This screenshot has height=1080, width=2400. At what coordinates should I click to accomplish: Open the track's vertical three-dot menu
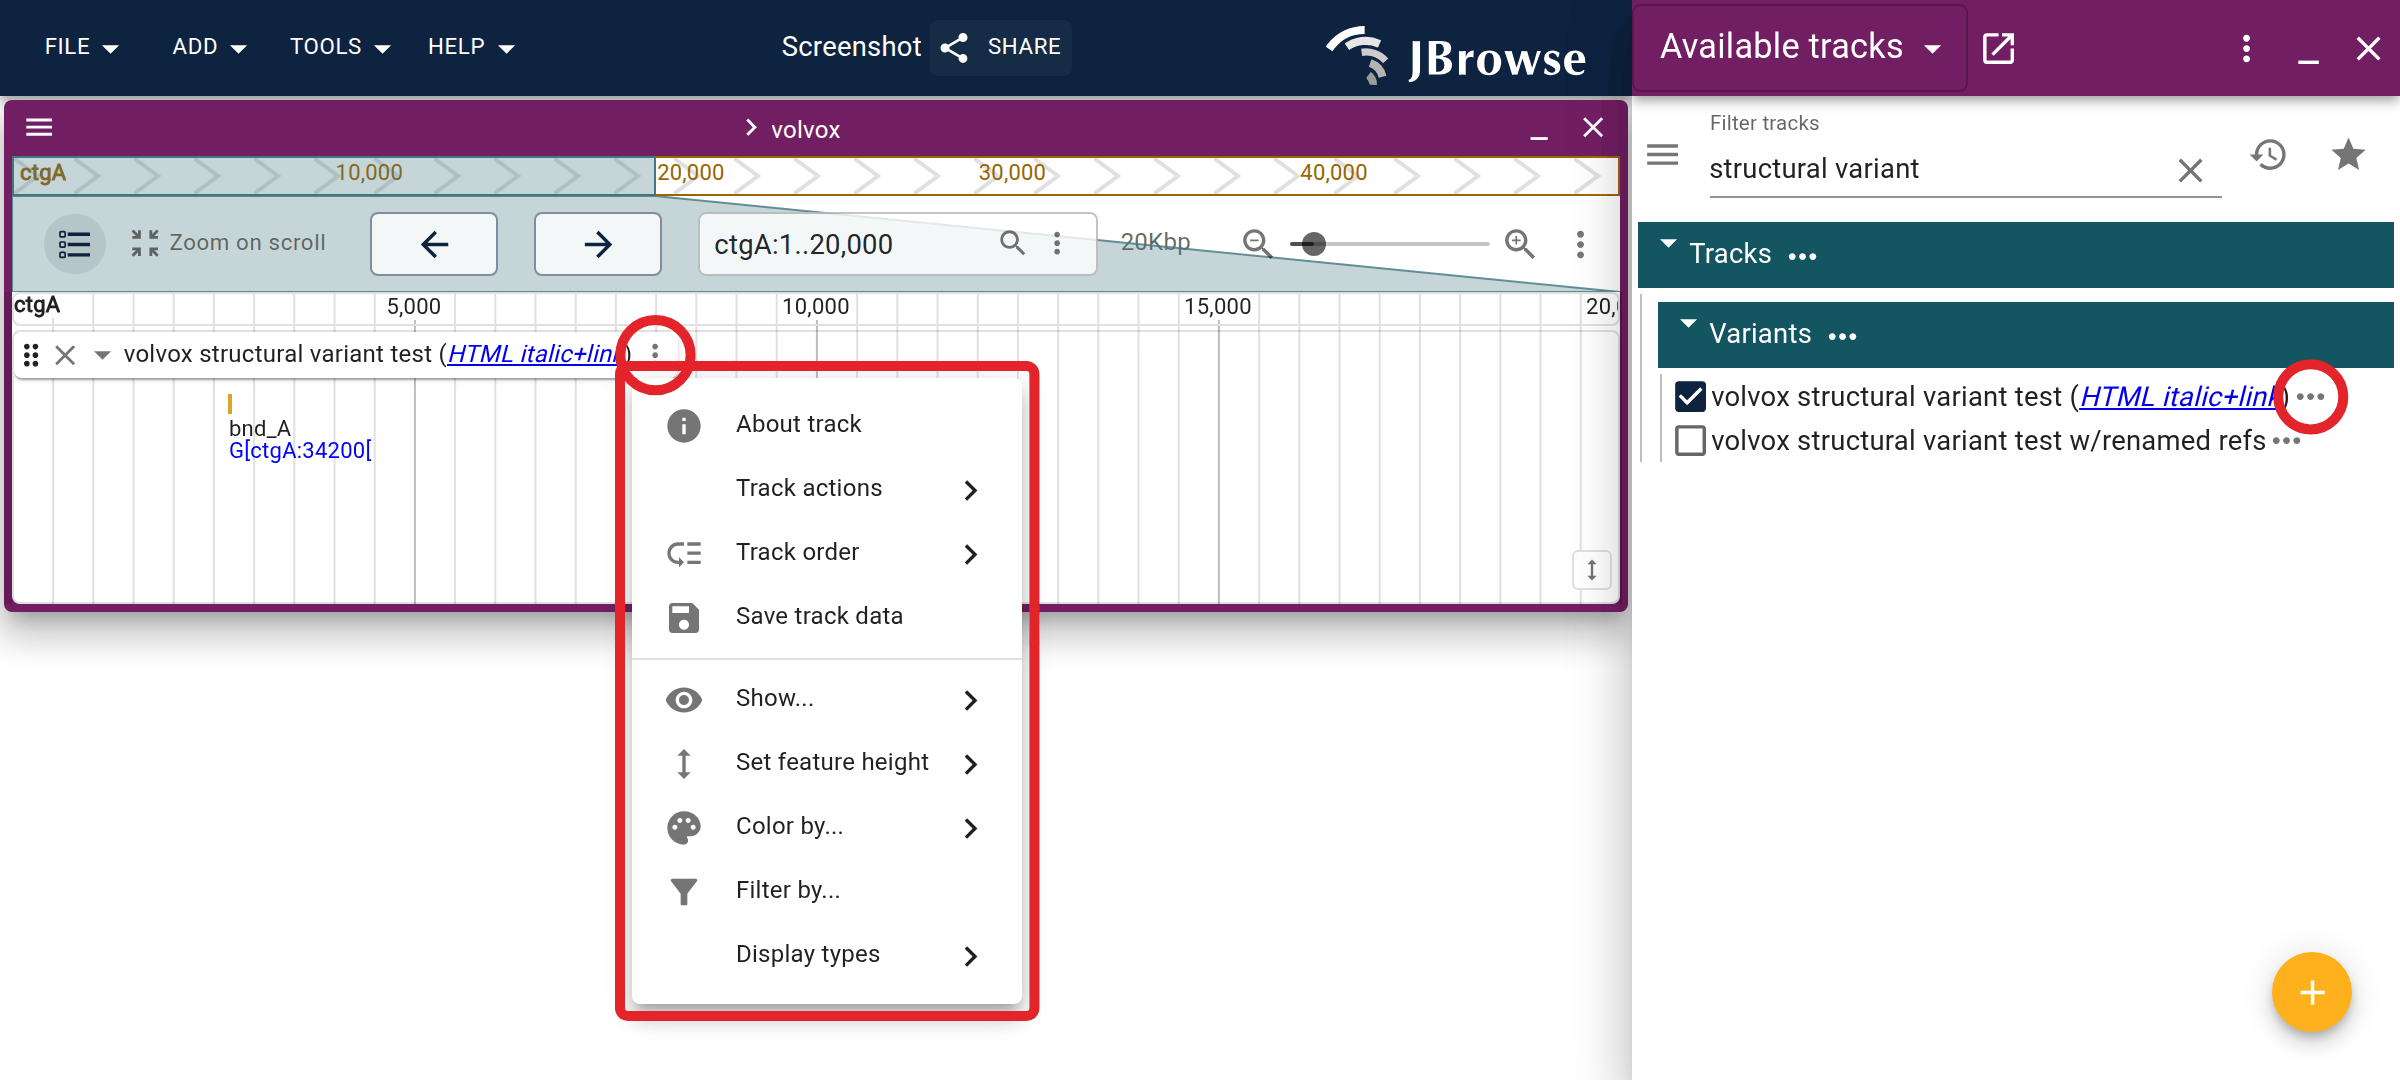tap(655, 351)
